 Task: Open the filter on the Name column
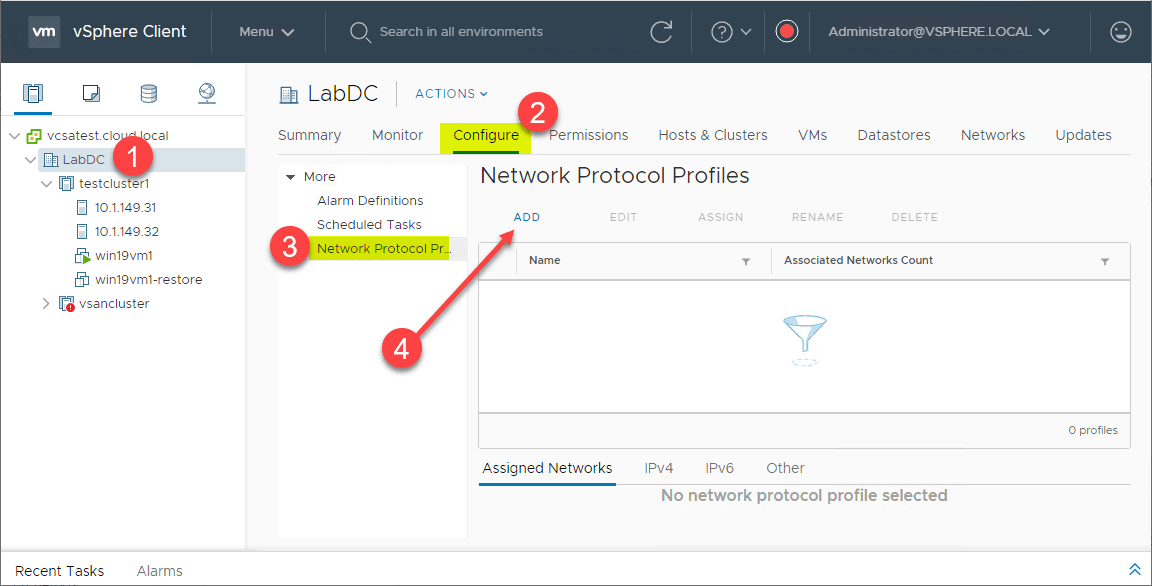745,261
